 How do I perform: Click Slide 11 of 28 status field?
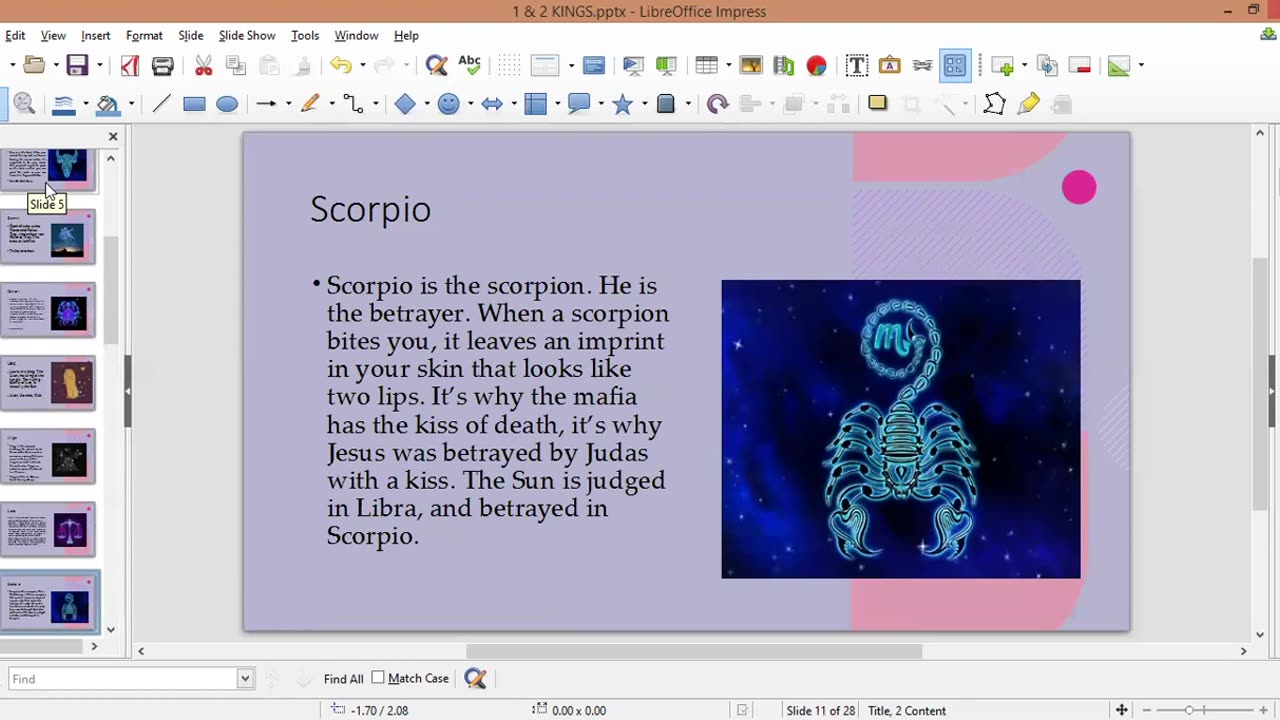(820, 710)
